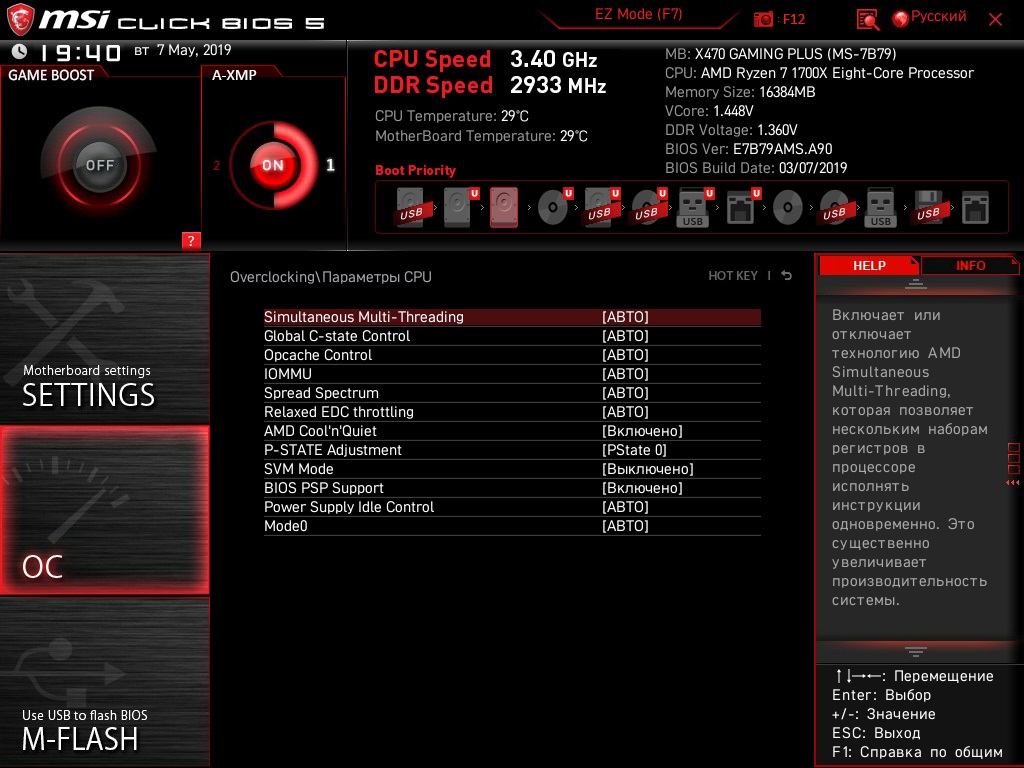Open the M-FLASH section
Screen dimensions: 1024x768
[x=104, y=682]
